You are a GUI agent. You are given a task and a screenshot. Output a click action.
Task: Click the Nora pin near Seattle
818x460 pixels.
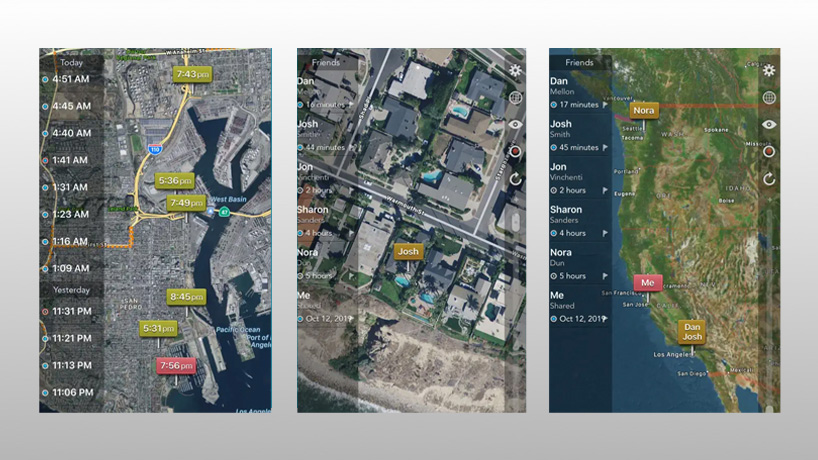click(644, 111)
